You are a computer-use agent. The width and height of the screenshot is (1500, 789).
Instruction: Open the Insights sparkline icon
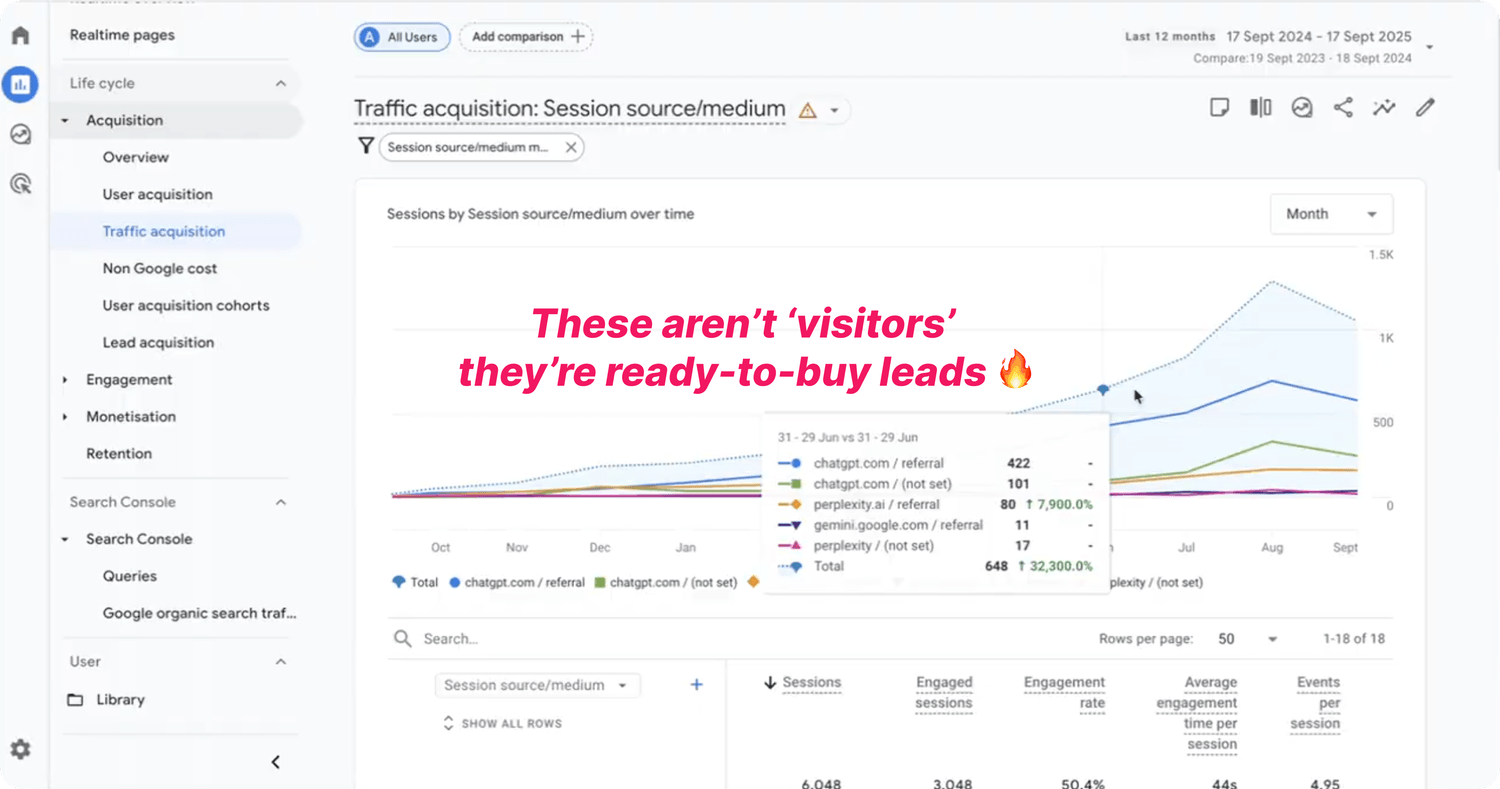pos(1384,108)
